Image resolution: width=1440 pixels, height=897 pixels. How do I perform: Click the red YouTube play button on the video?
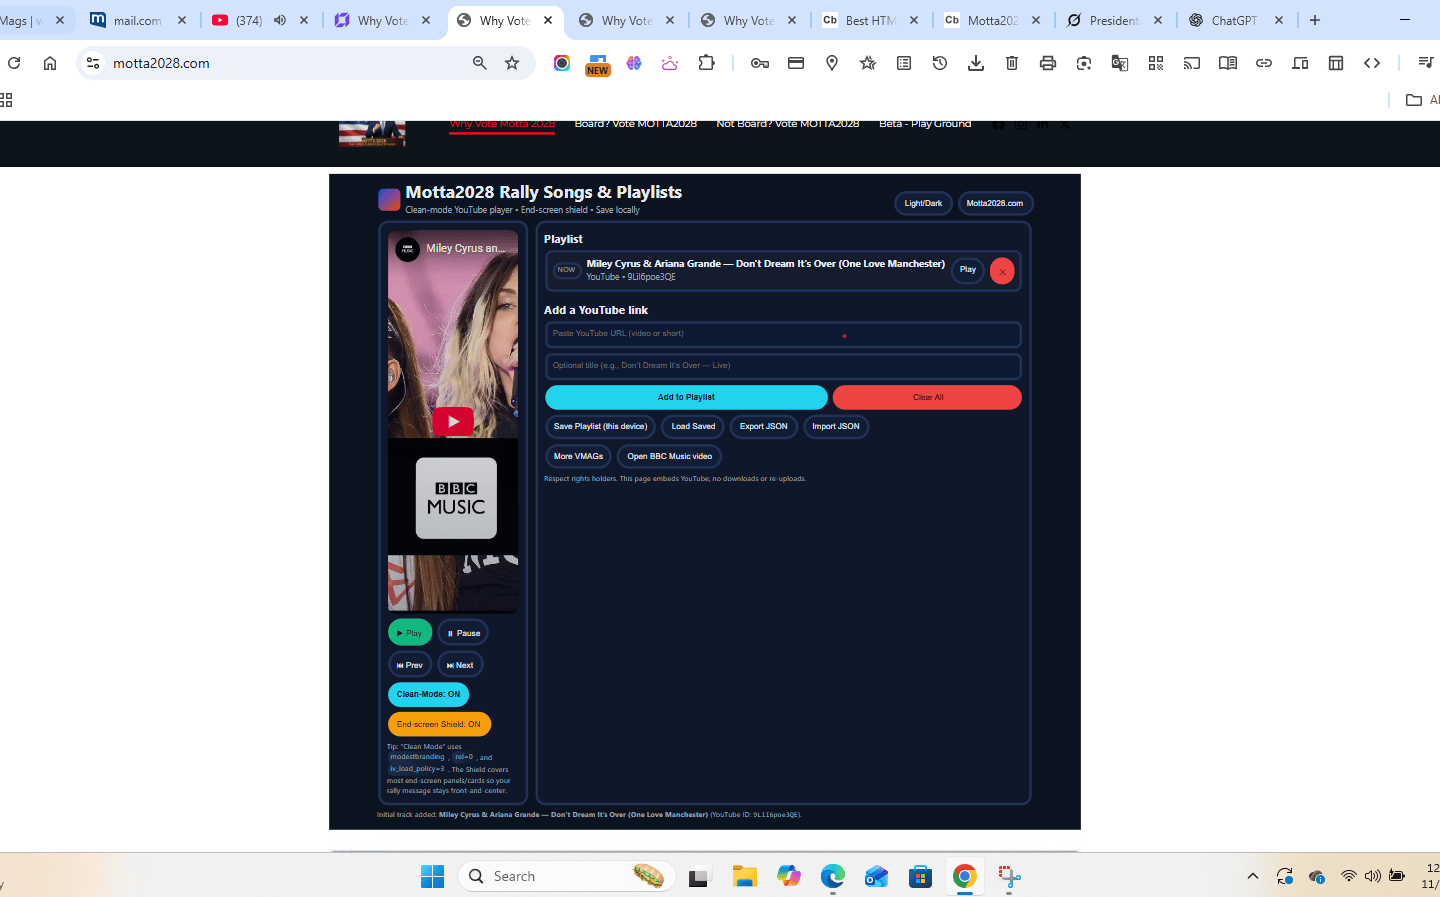453,421
